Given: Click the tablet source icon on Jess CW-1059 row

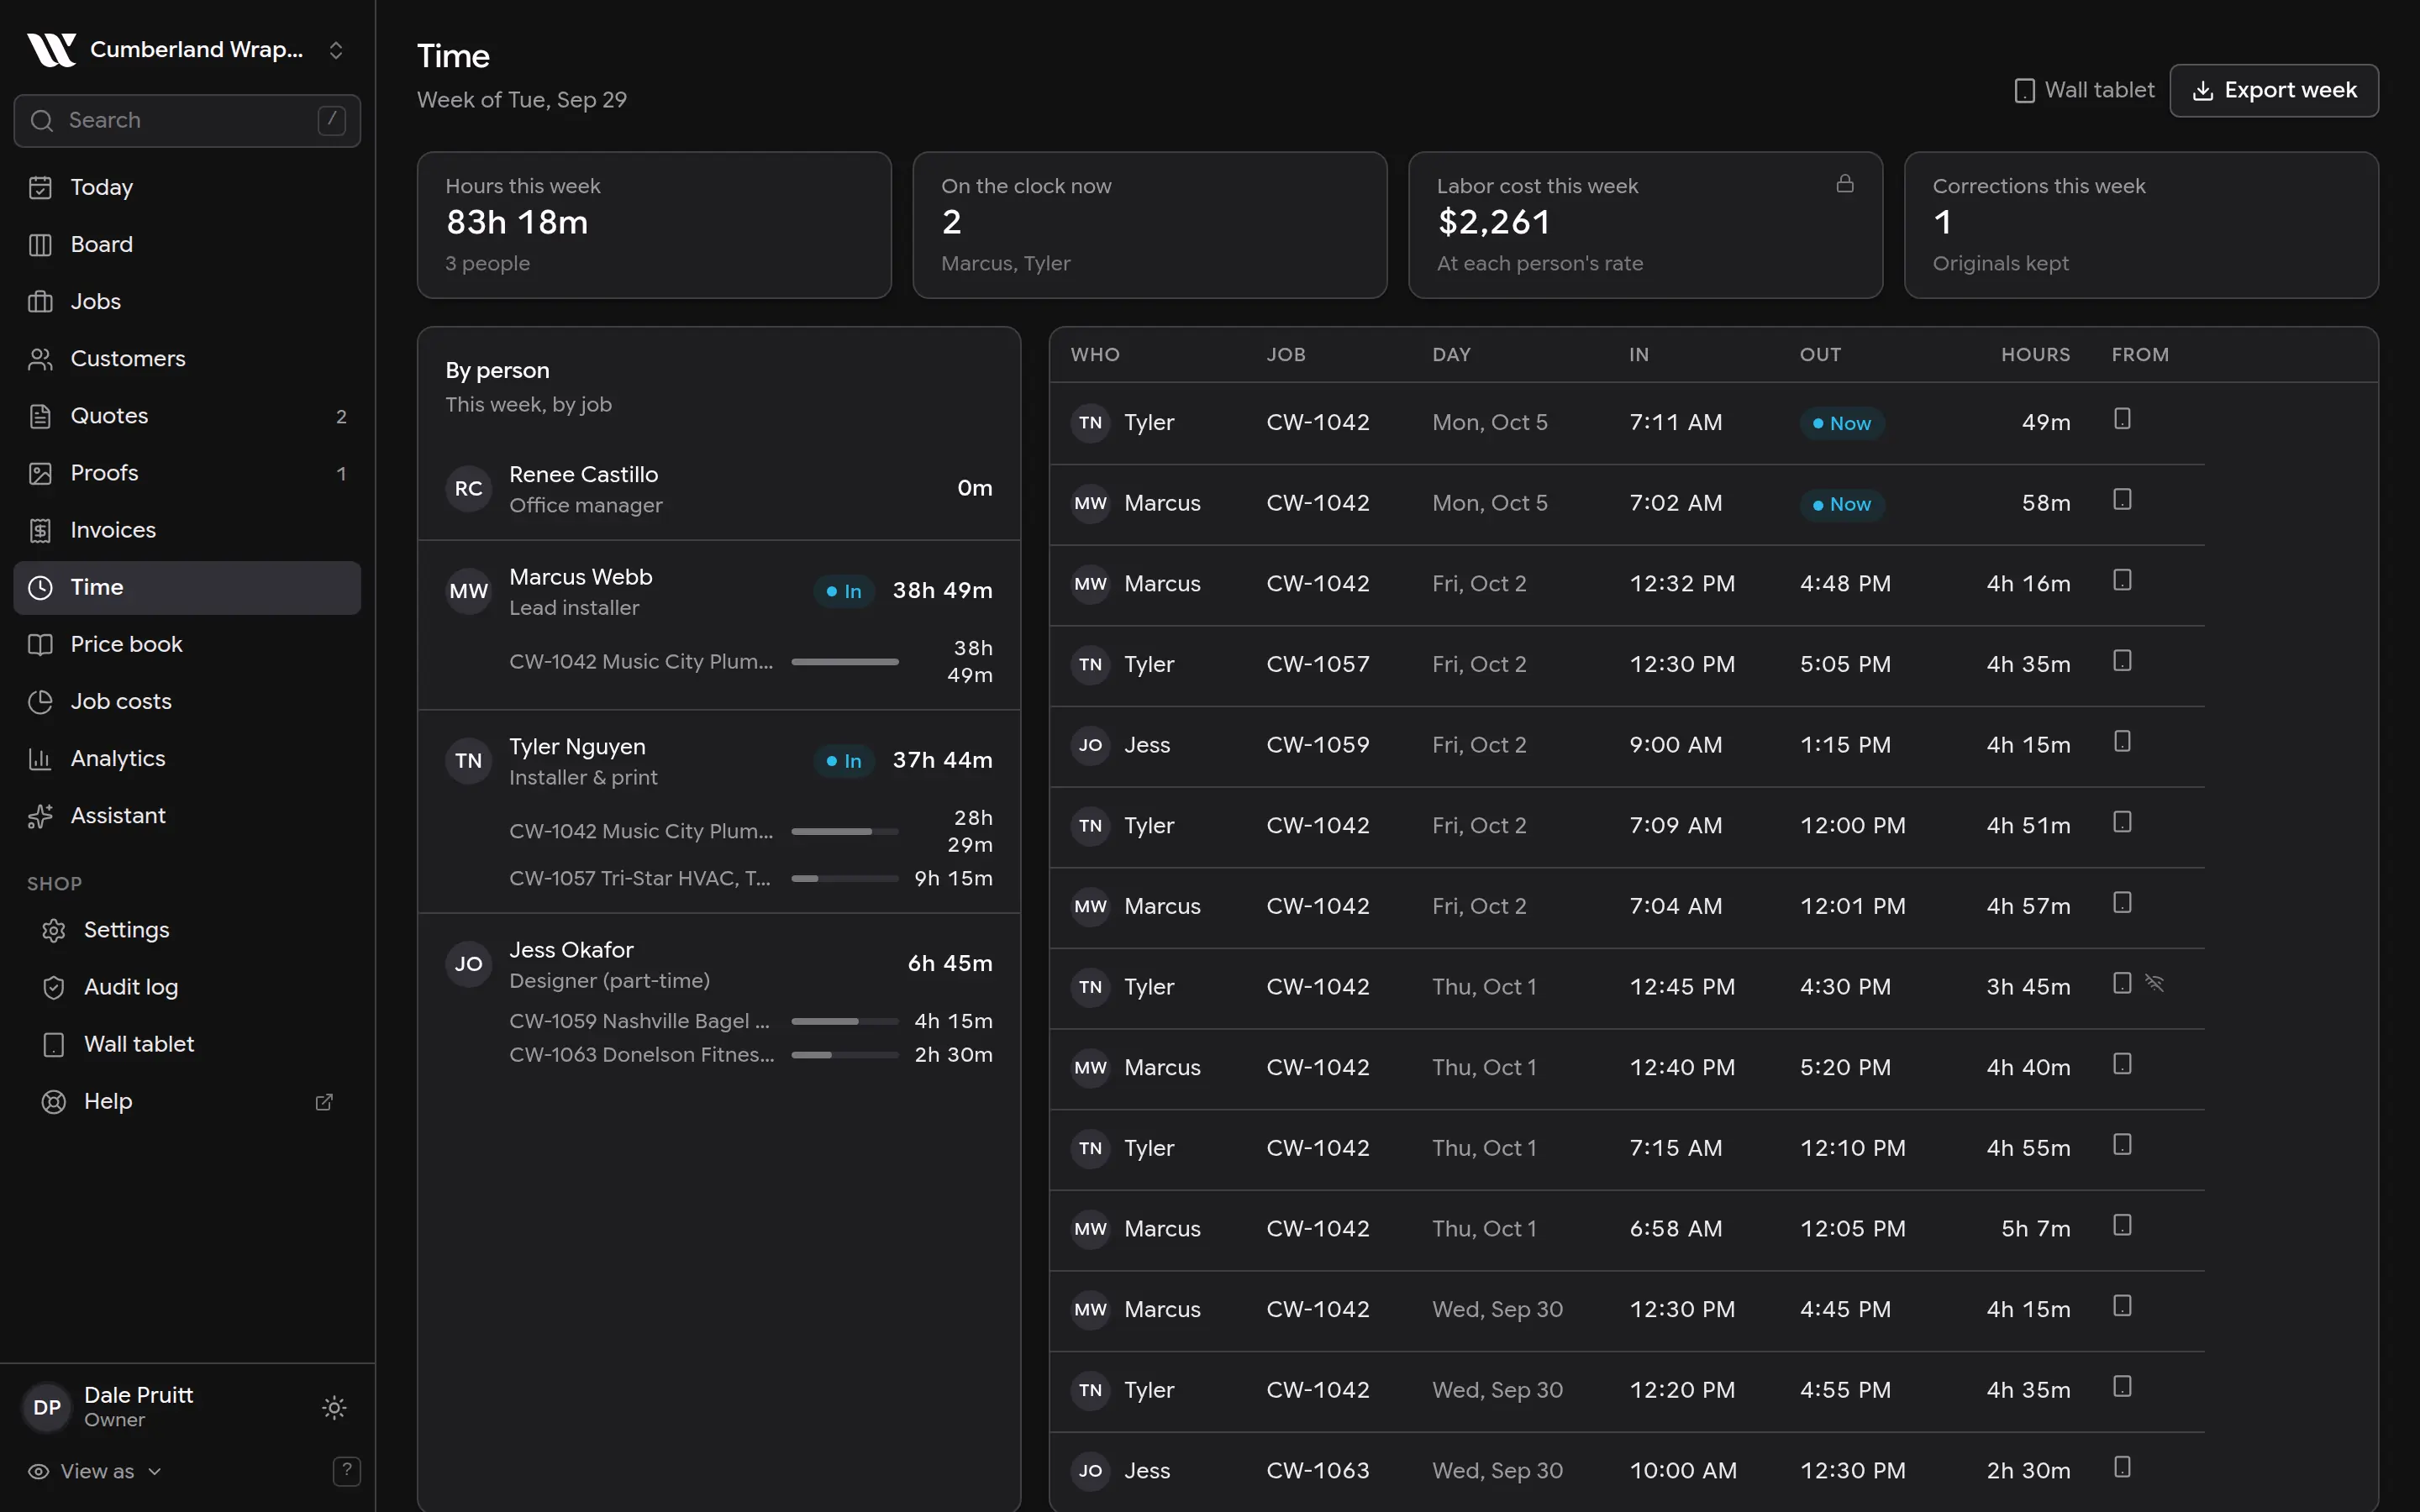Looking at the screenshot, I should 2122,741.
